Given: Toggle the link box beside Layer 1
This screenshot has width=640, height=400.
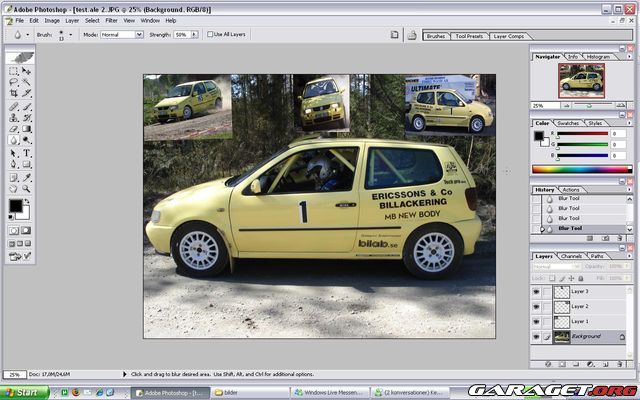Looking at the screenshot, I should click(x=547, y=322).
